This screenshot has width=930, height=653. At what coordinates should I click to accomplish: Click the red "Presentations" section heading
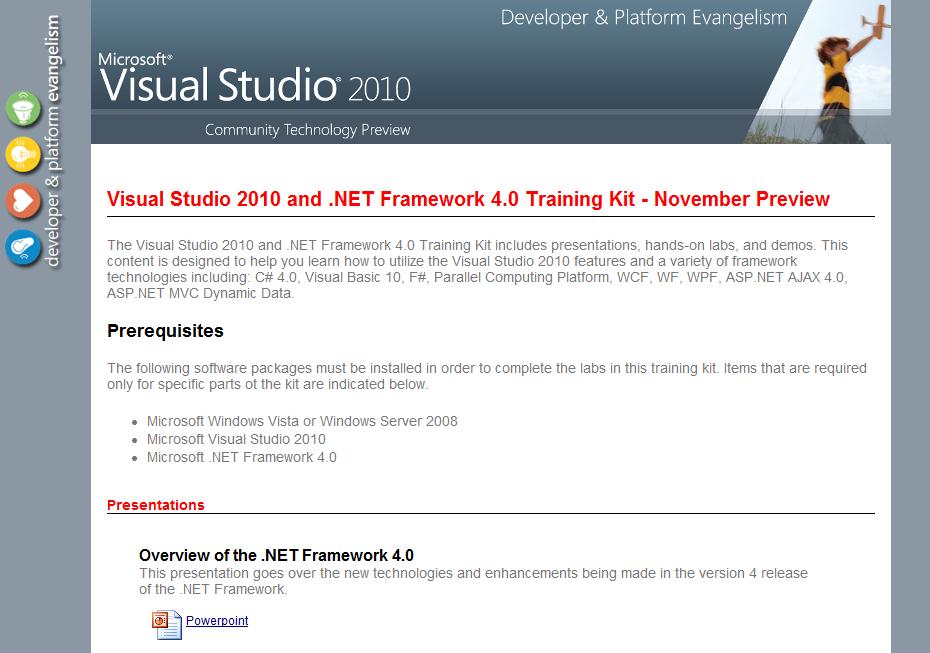pos(155,505)
